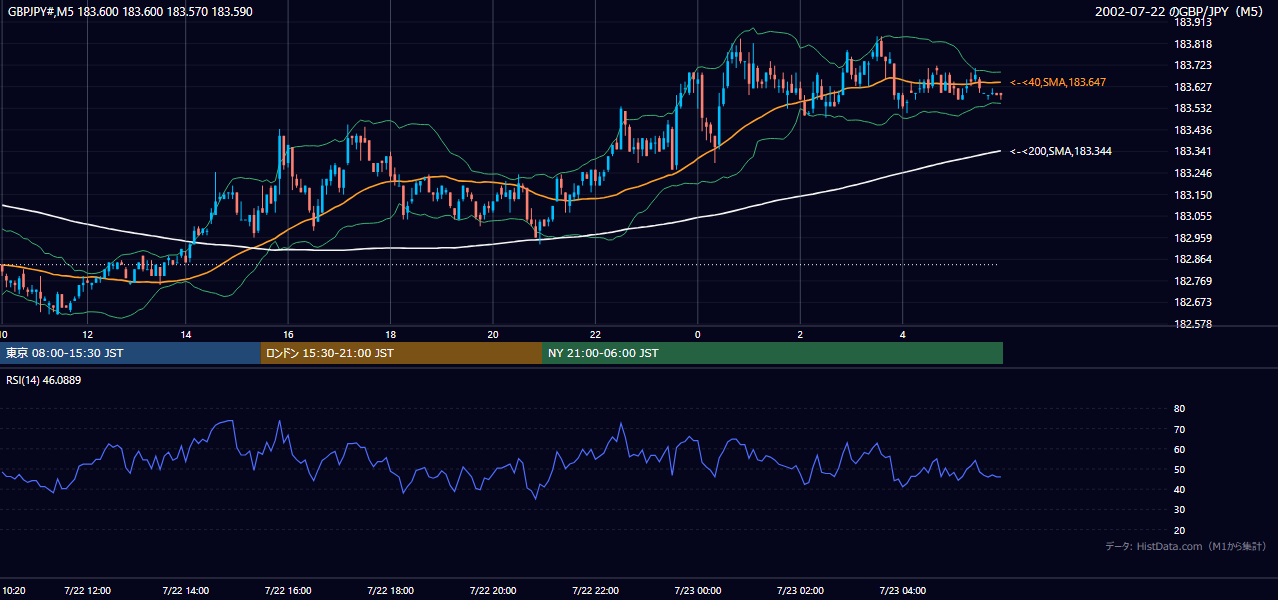Screen dimensions: 1278x600
Task: Click the 7/22 20:00 bottom time label
Action: coord(493,590)
